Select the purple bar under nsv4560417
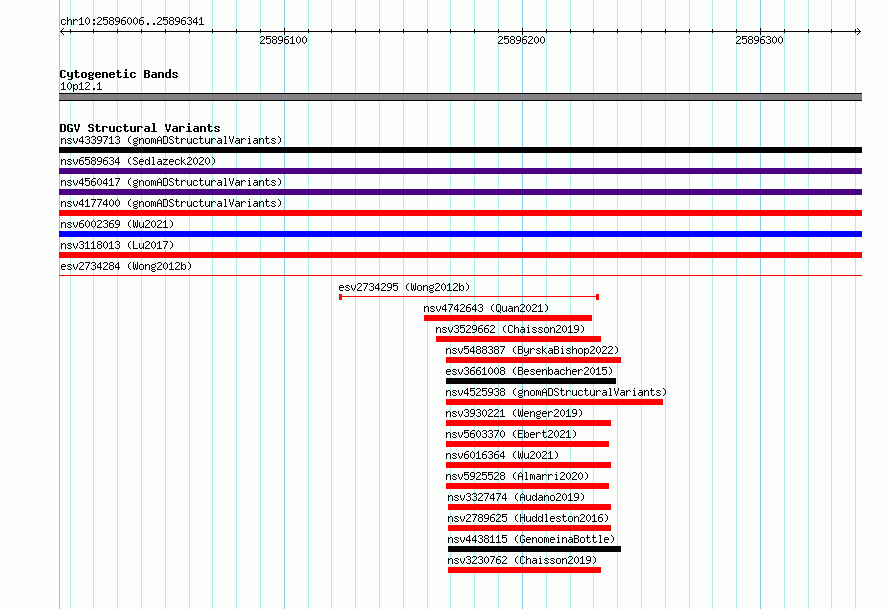 pyautogui.click(x=460, y=192)
